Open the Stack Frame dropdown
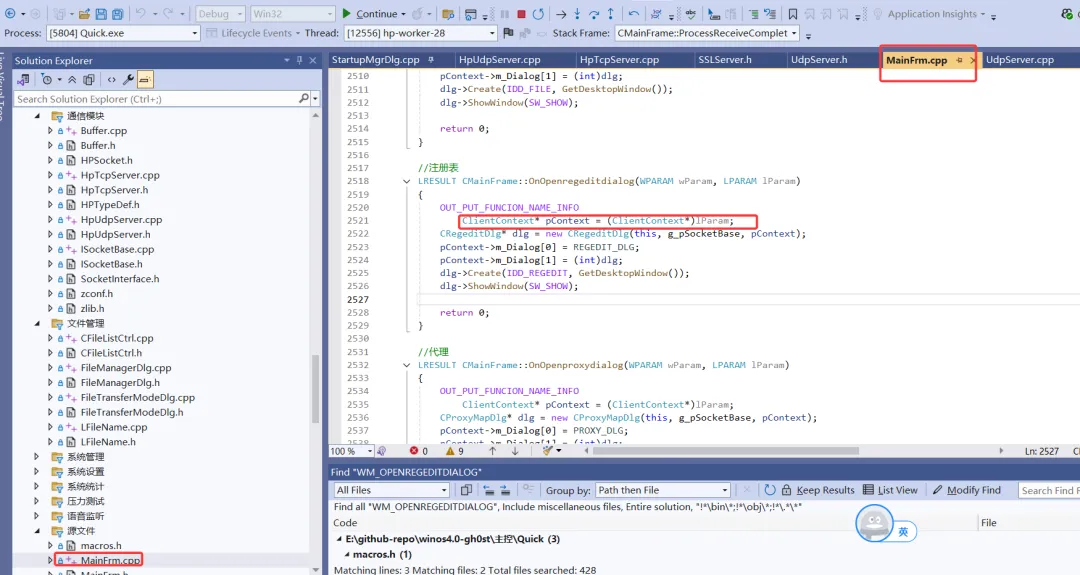The image size is (1080, 575). pyautogui.click(x=707, y=32)
